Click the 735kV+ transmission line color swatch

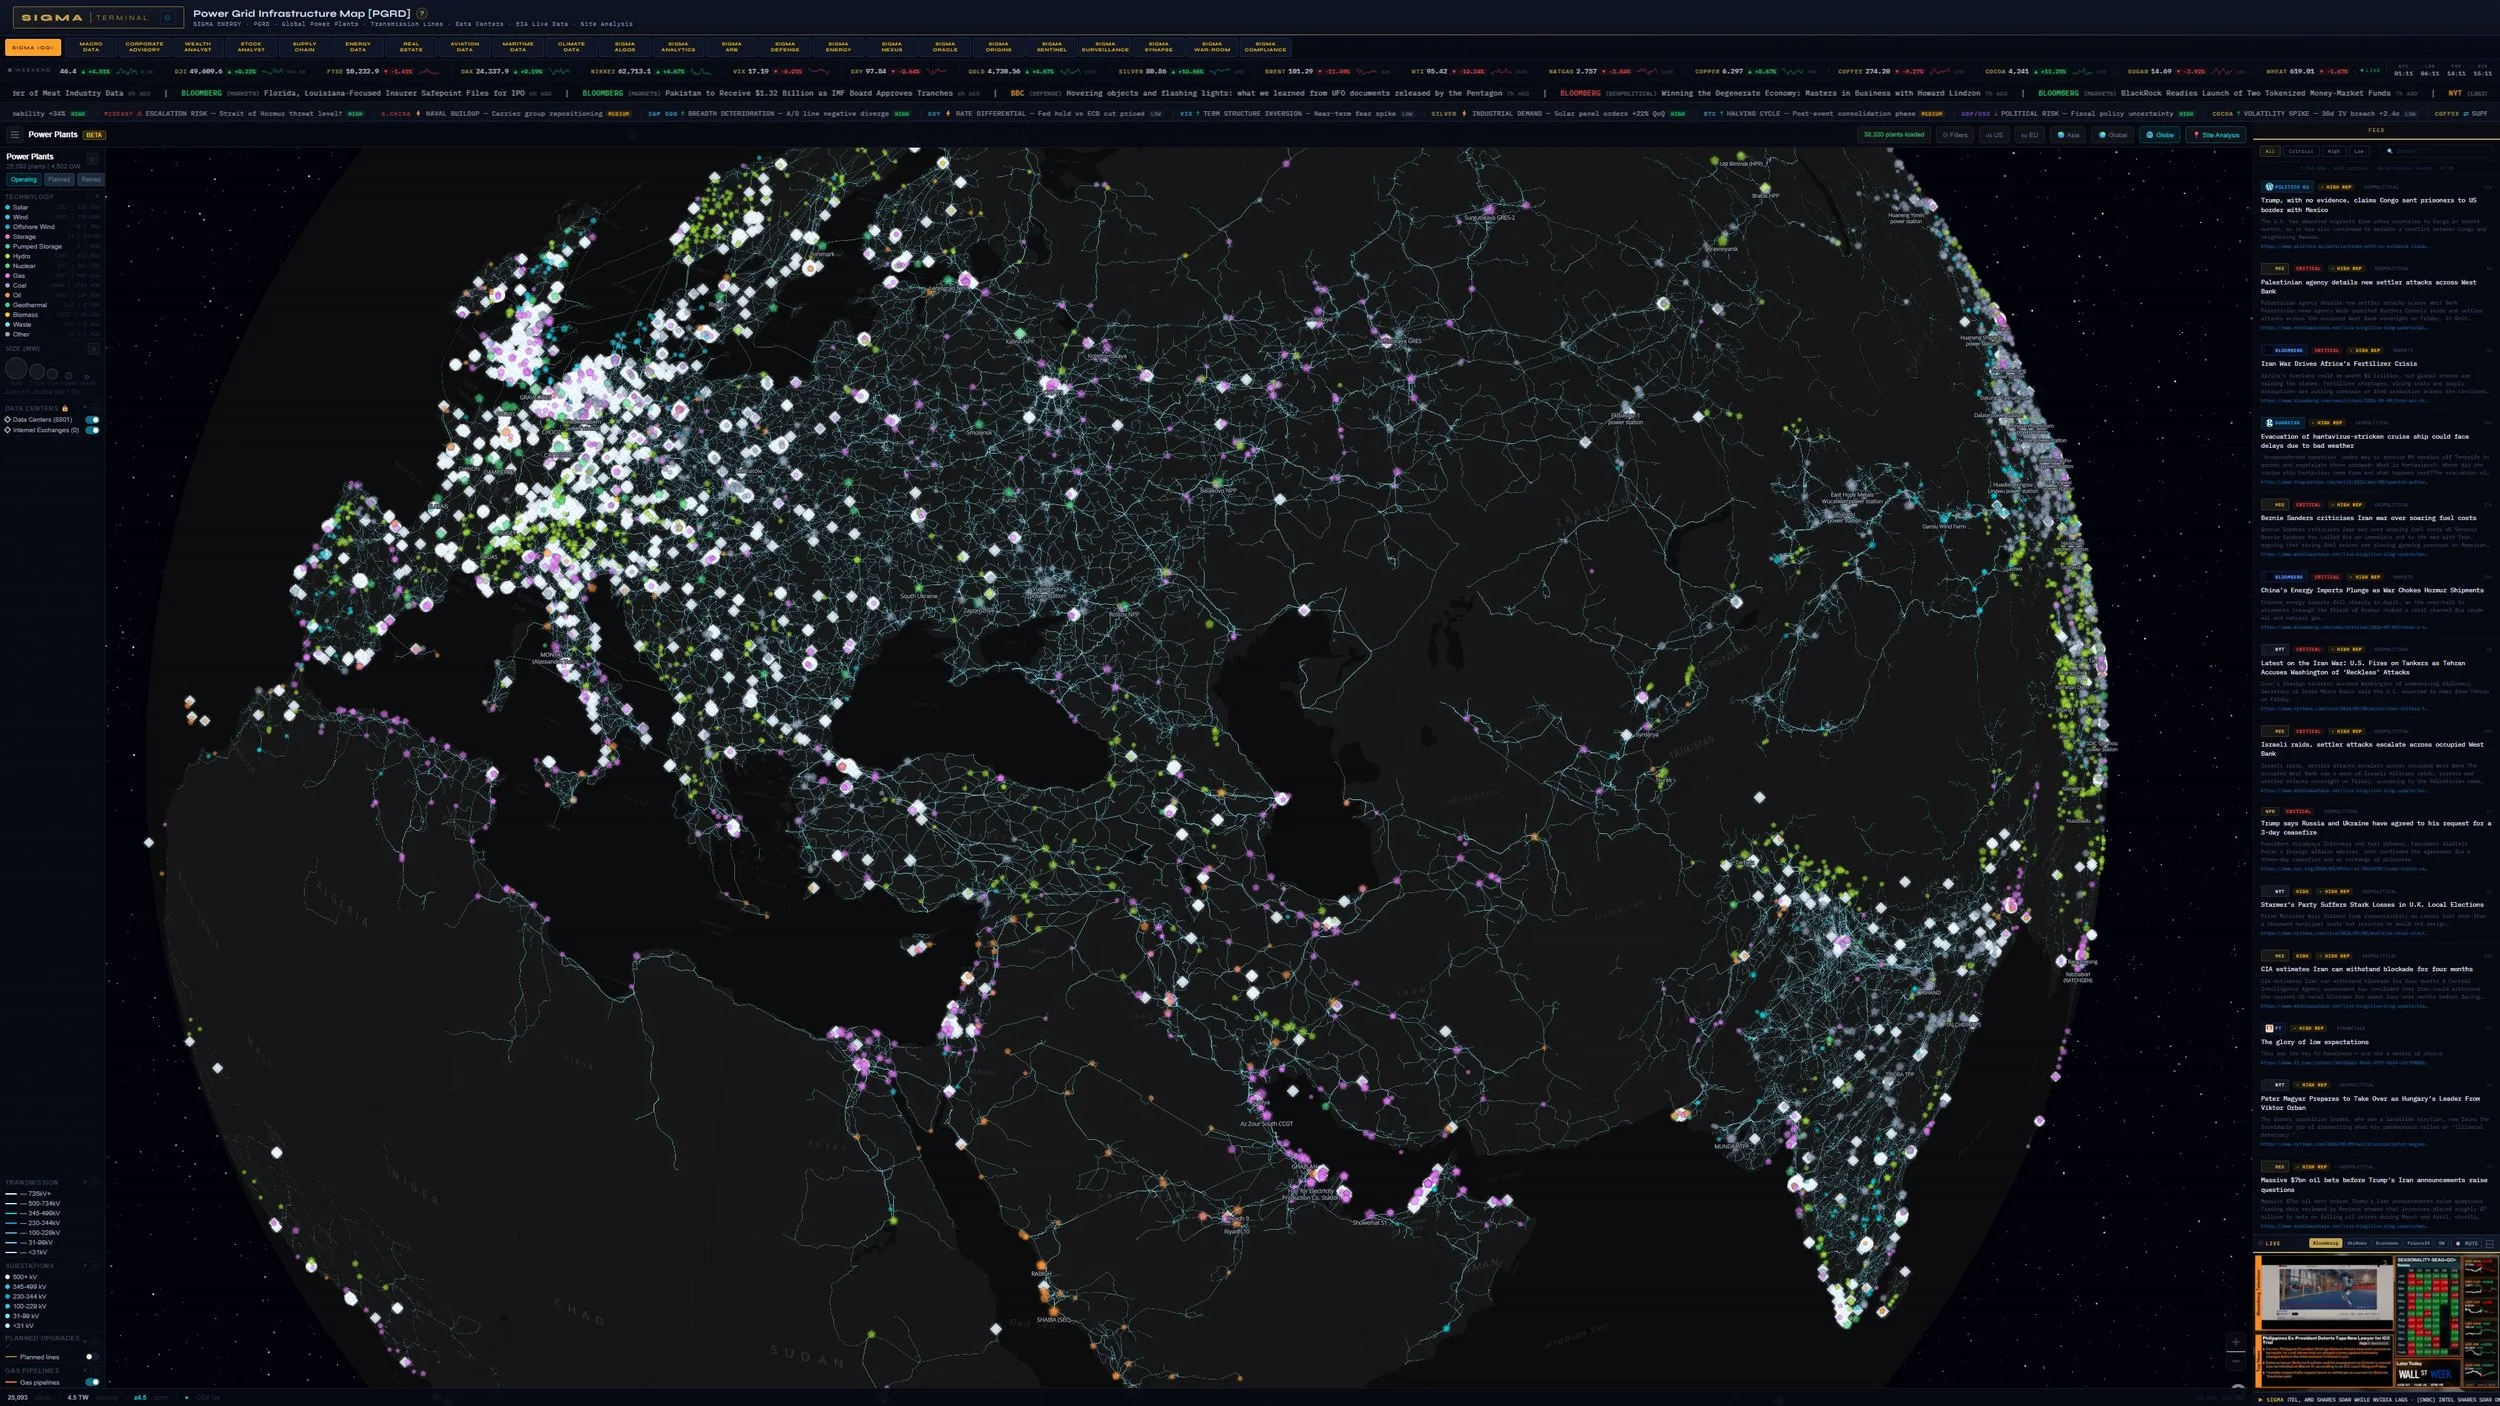pyautogui.click(x=11, y=1194)
